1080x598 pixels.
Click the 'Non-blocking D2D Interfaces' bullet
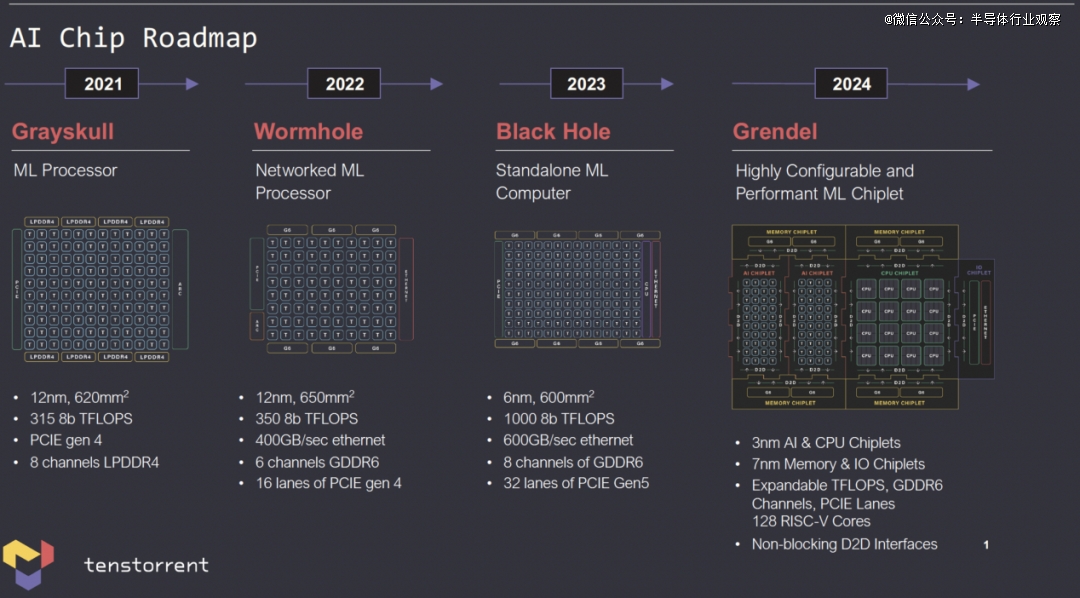point(844,544)
